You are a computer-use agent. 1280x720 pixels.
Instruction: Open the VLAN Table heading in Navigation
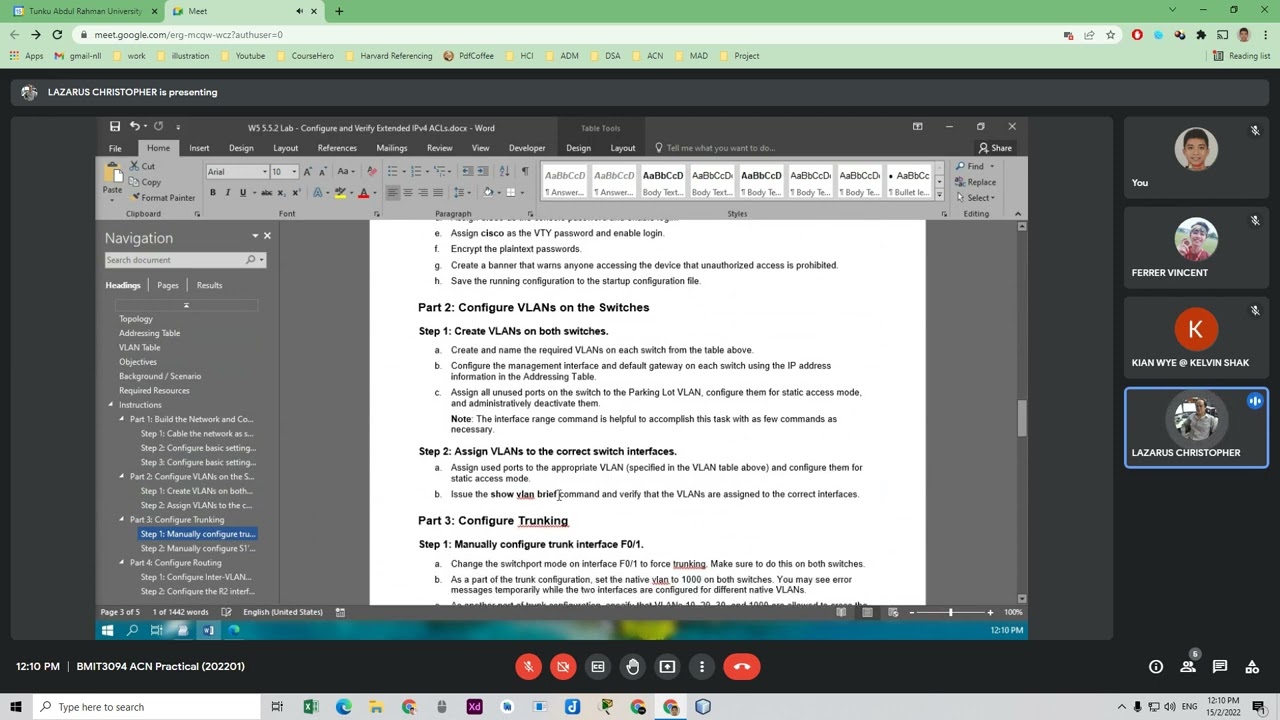coord(140,347)
